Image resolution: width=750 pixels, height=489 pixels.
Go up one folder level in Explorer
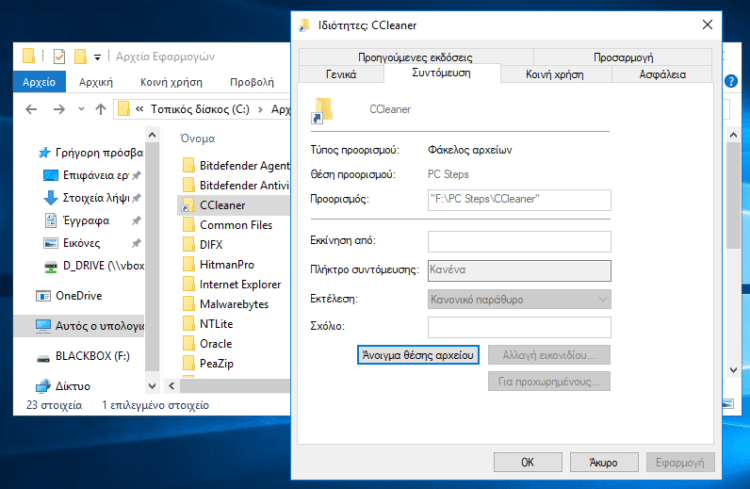100,110
